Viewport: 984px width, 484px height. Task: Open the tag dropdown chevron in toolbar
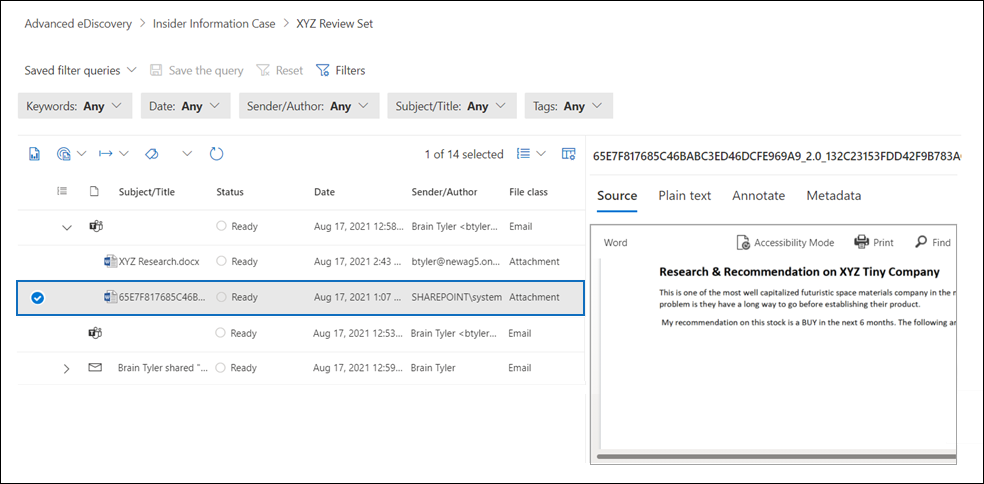pyautogui.click(x=187, y=154)
